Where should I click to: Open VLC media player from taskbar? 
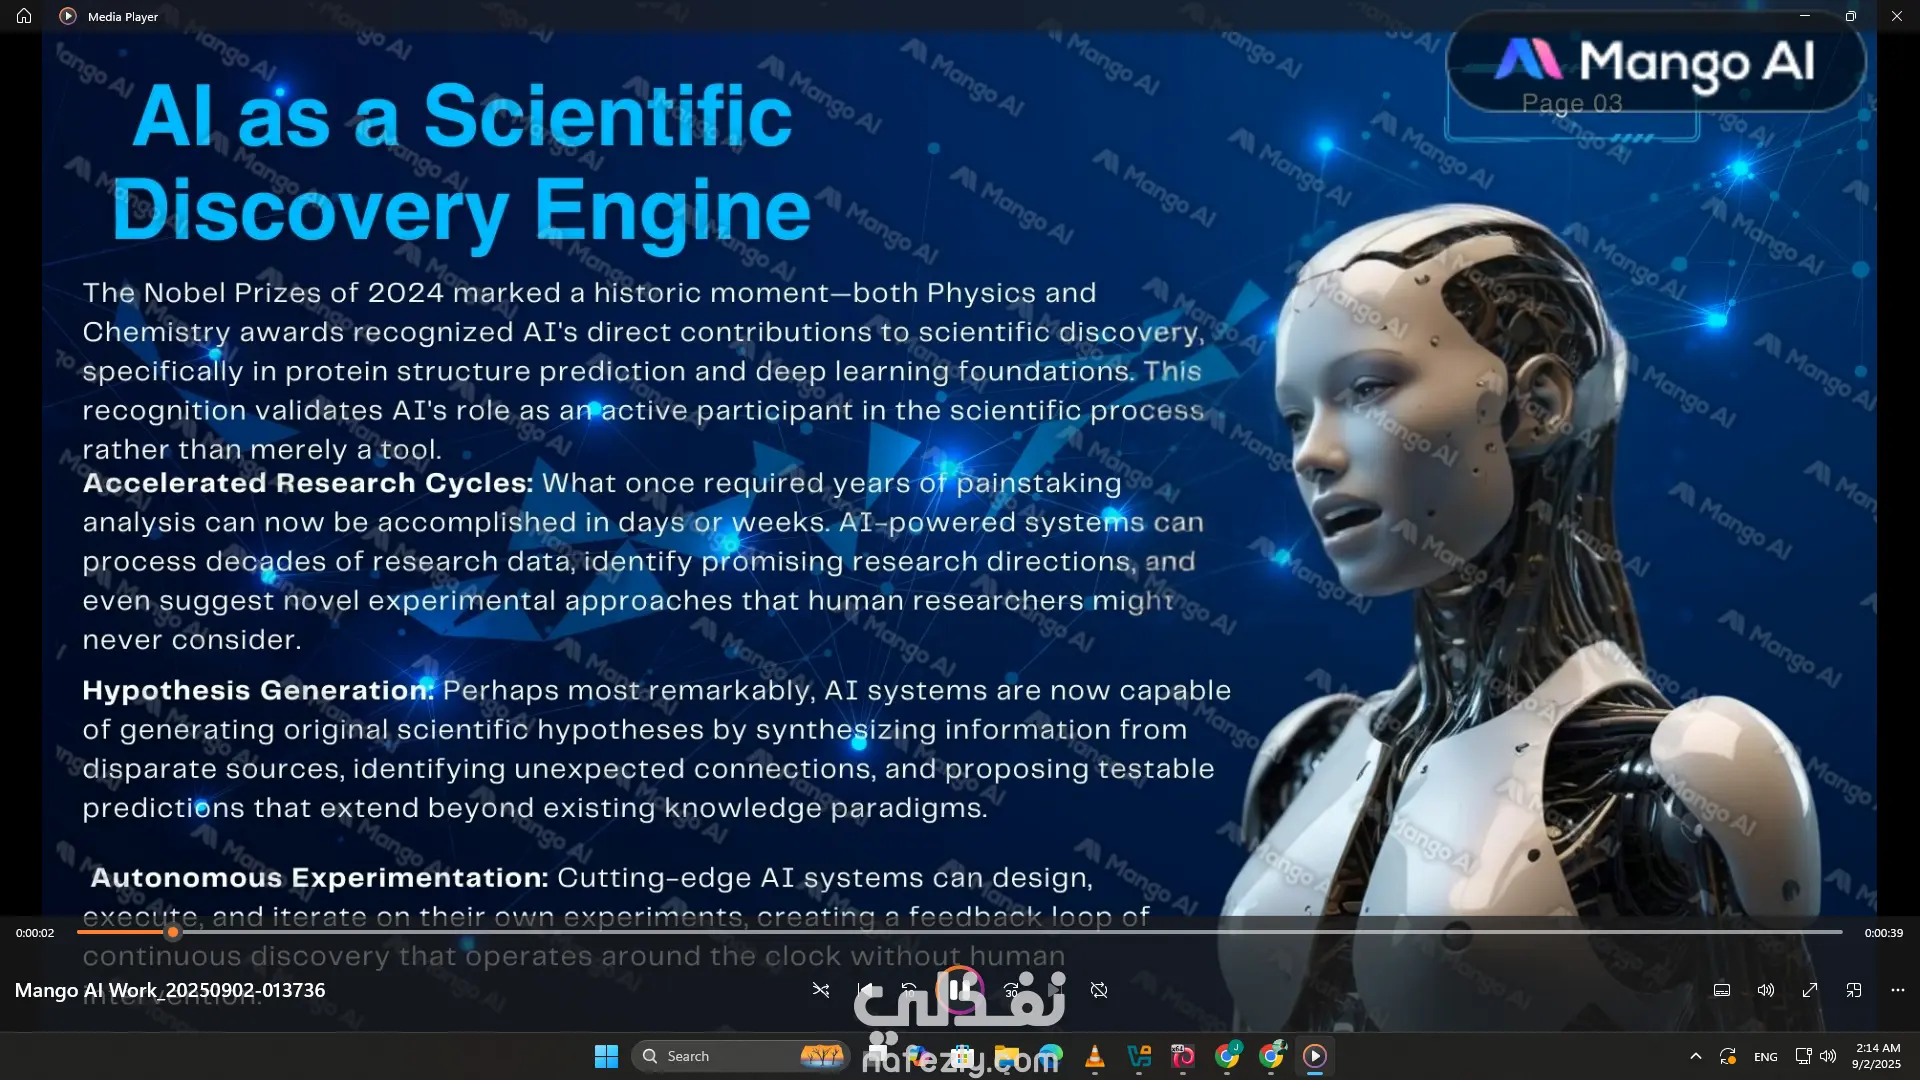[x=1095, y=1056]
